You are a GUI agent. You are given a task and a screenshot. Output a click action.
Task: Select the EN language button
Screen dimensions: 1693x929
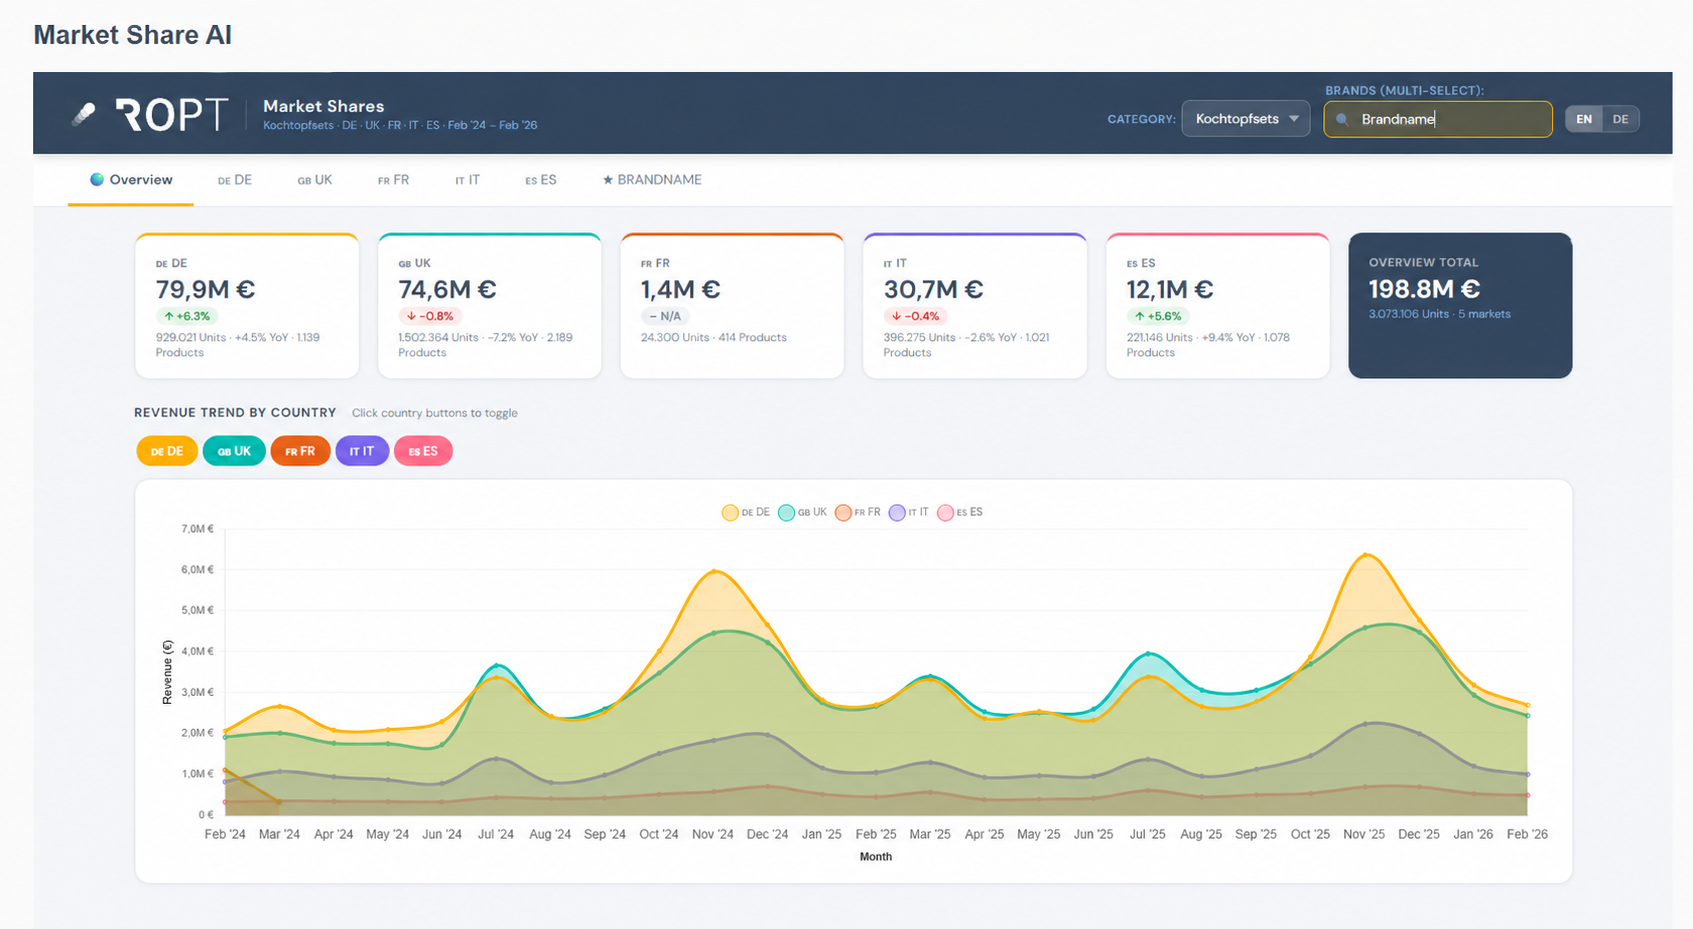pos(1584,119)
